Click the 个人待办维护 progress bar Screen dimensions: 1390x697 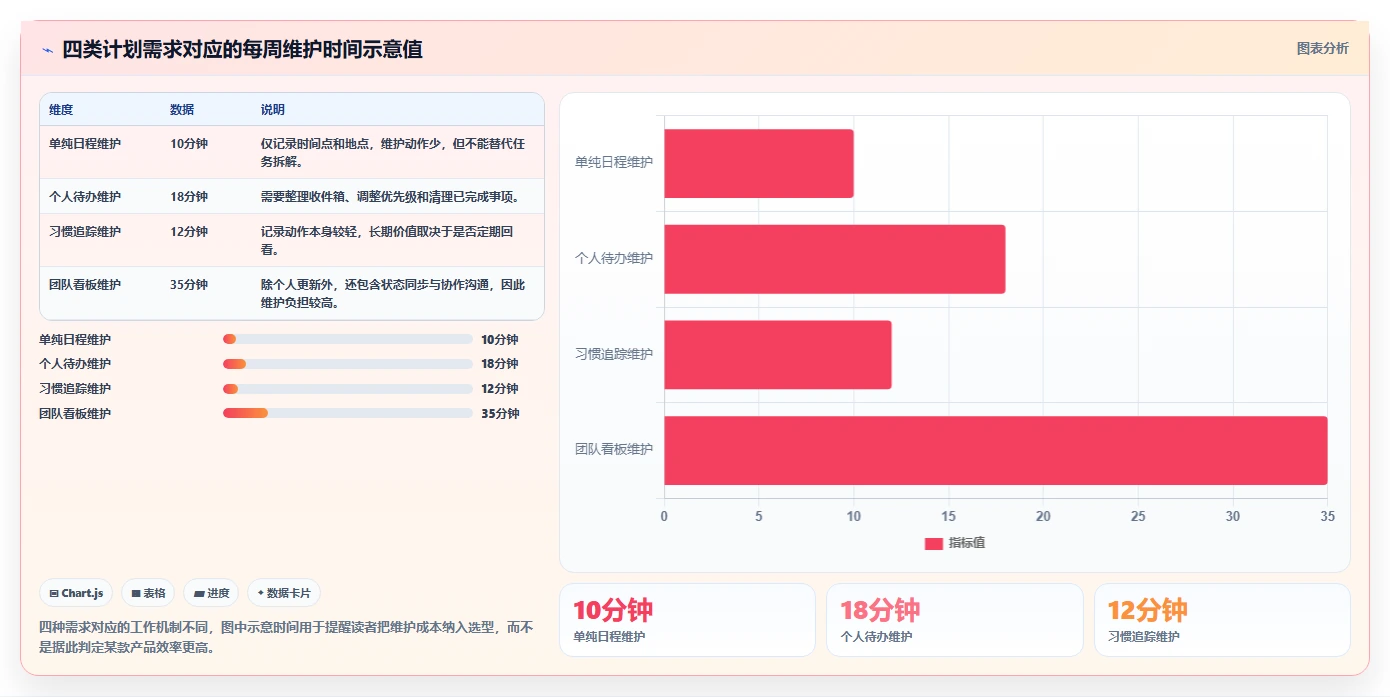coord(348,364)
